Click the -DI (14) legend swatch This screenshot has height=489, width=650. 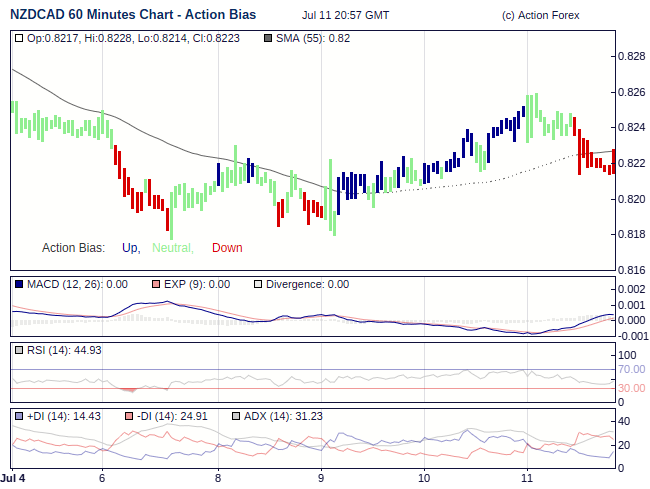click(x=128, y=416)
